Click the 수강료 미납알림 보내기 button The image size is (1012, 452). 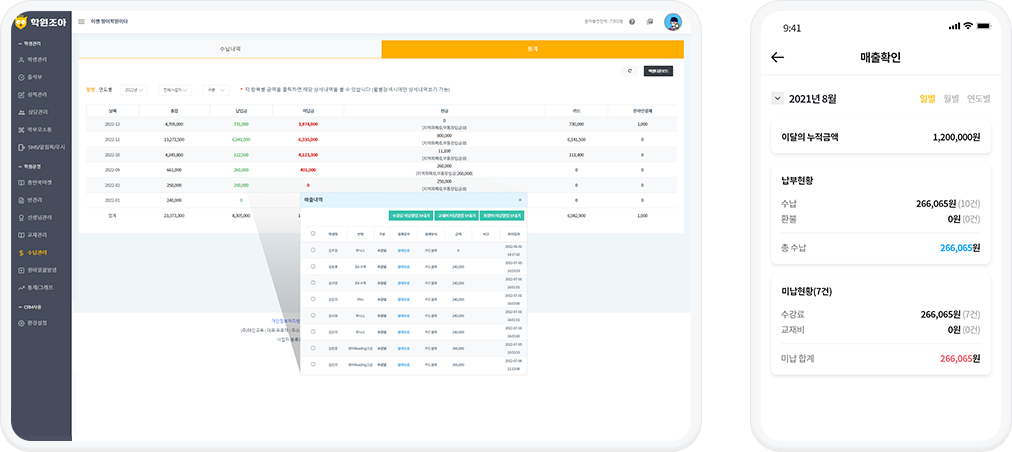(410, 215)
